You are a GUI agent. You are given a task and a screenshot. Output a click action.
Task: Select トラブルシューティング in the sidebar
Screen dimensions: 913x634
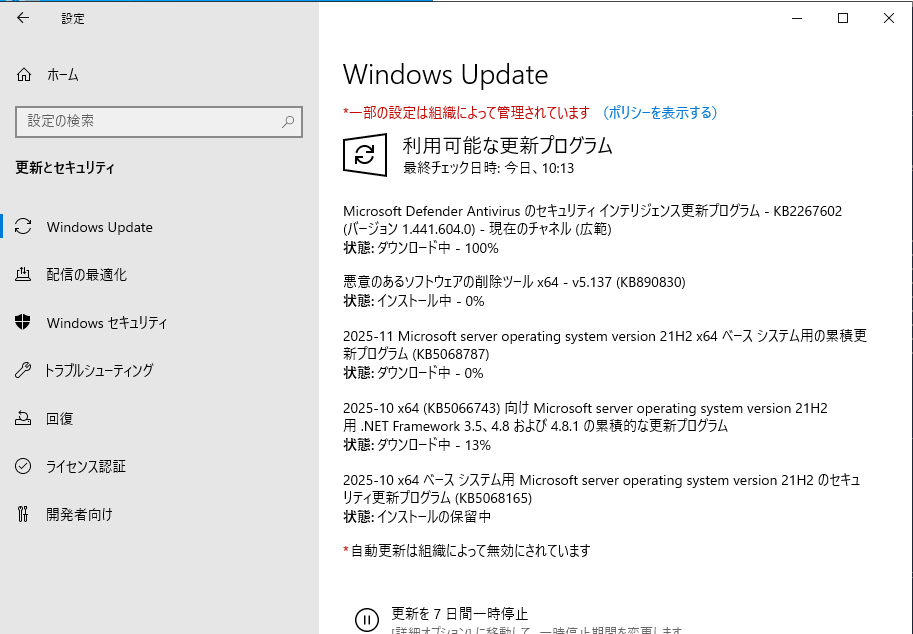pyautogui.click(x=99, y=371)
